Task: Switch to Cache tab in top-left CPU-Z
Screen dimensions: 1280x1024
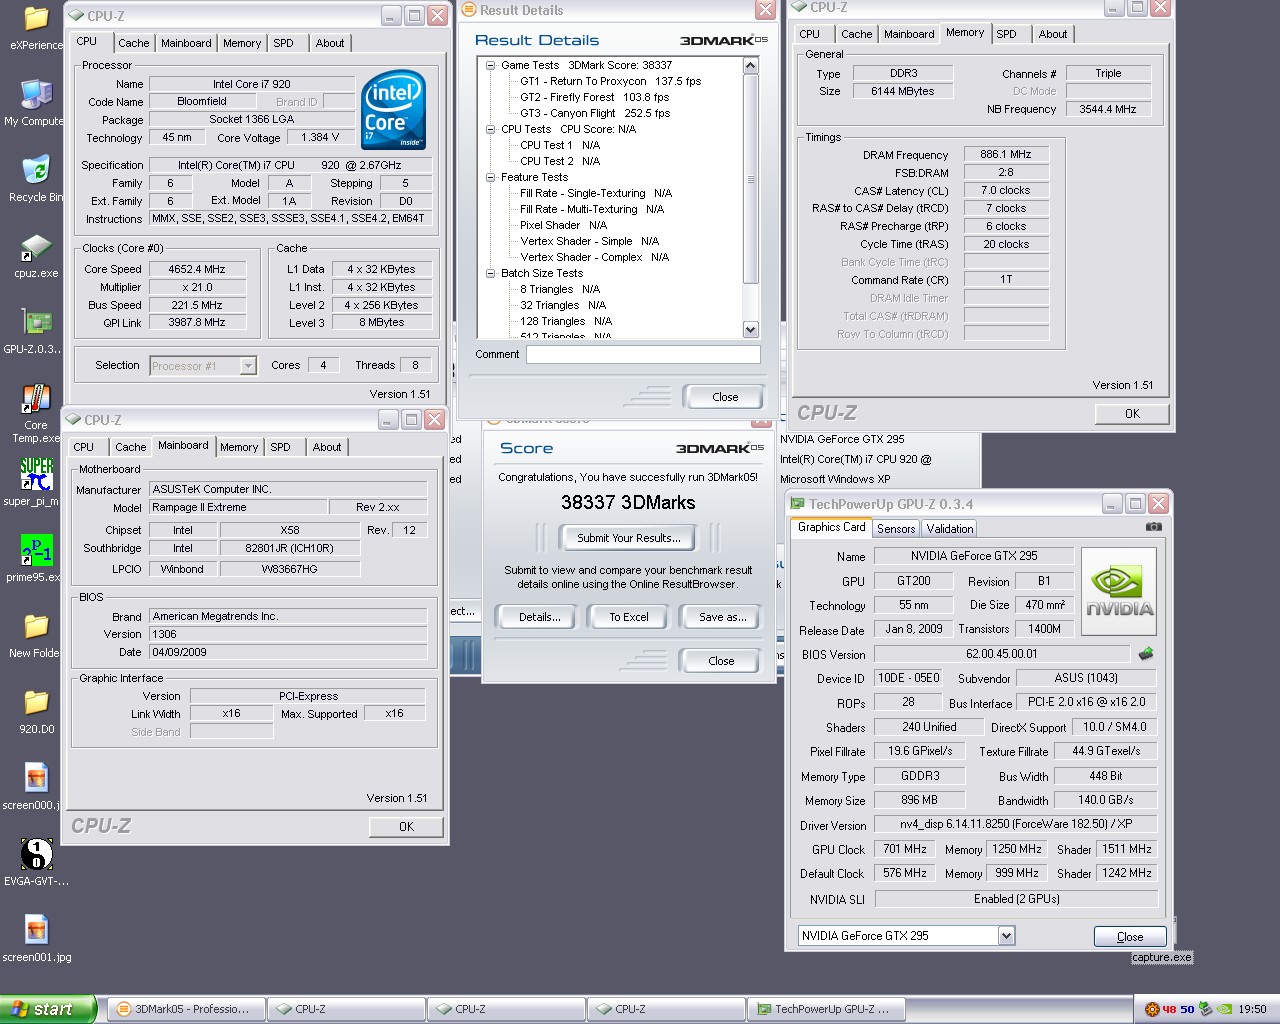Action: pos(133,43)
